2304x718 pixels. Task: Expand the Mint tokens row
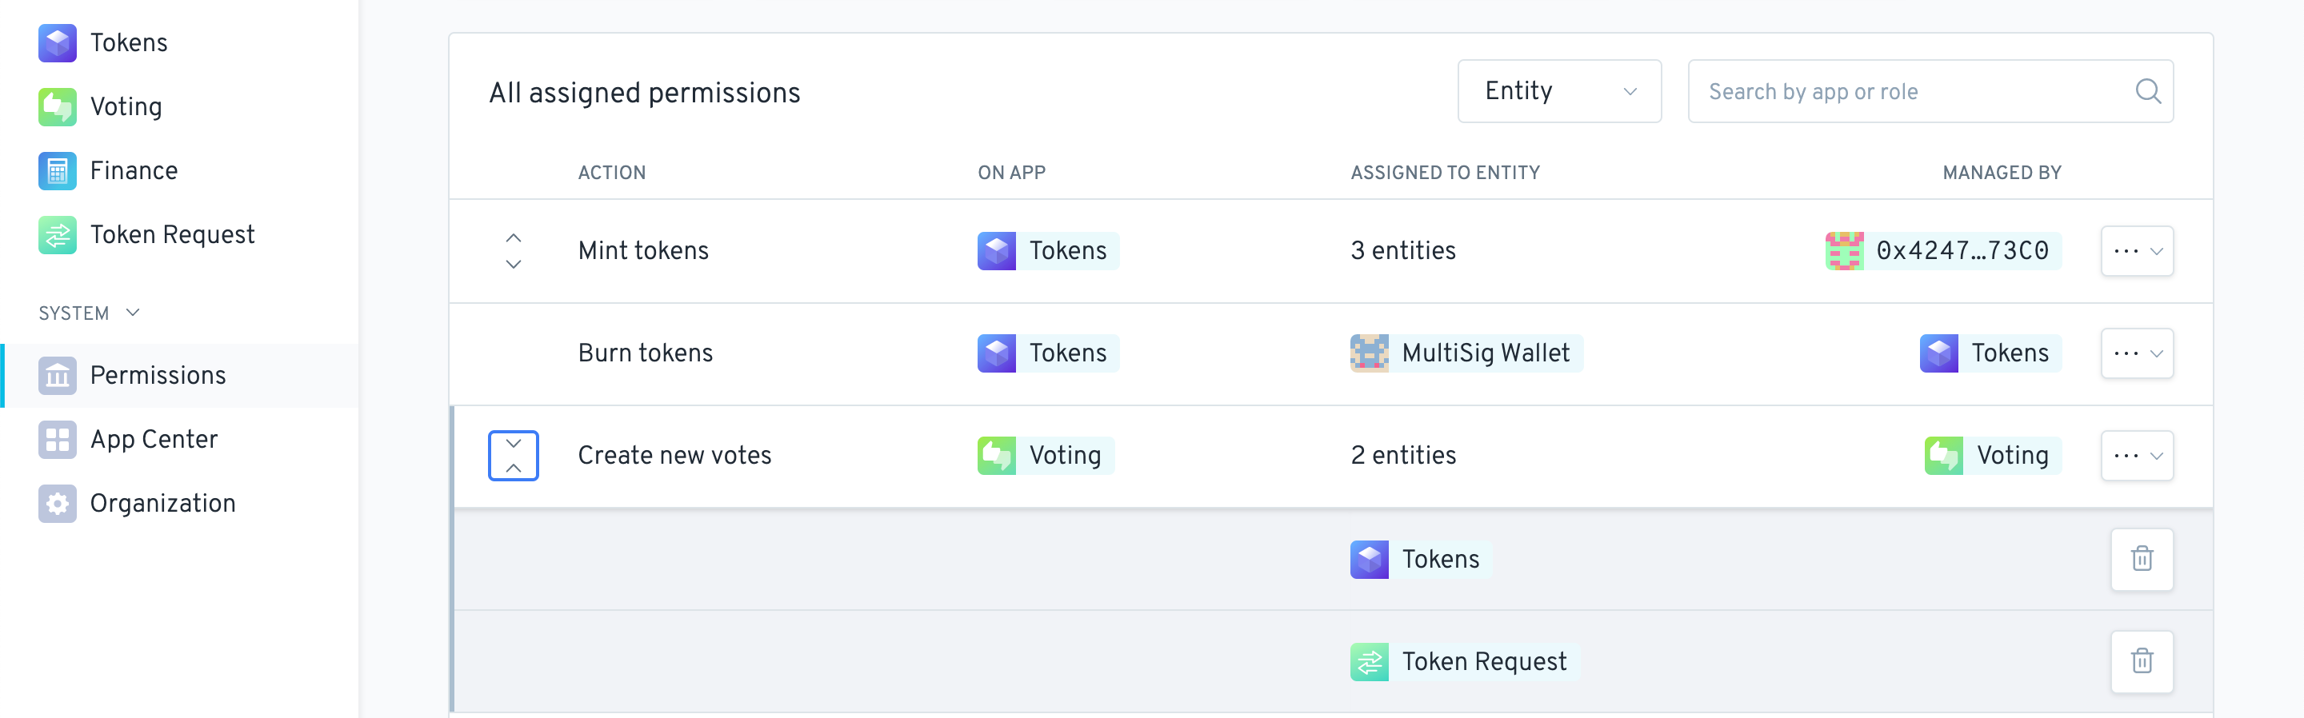pyautogui.click(x=513, y=251)
